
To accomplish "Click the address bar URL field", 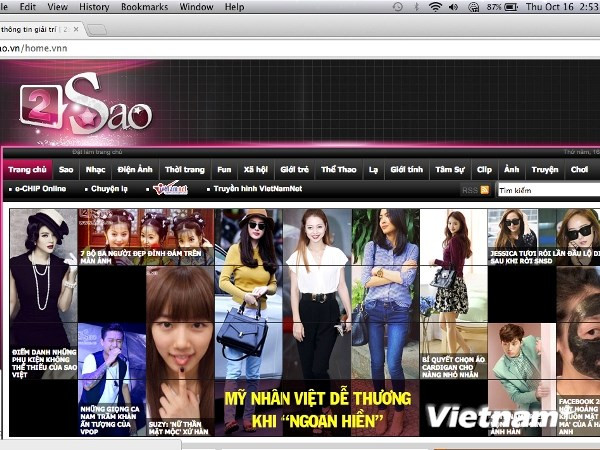I will click(x=300, y=48).
